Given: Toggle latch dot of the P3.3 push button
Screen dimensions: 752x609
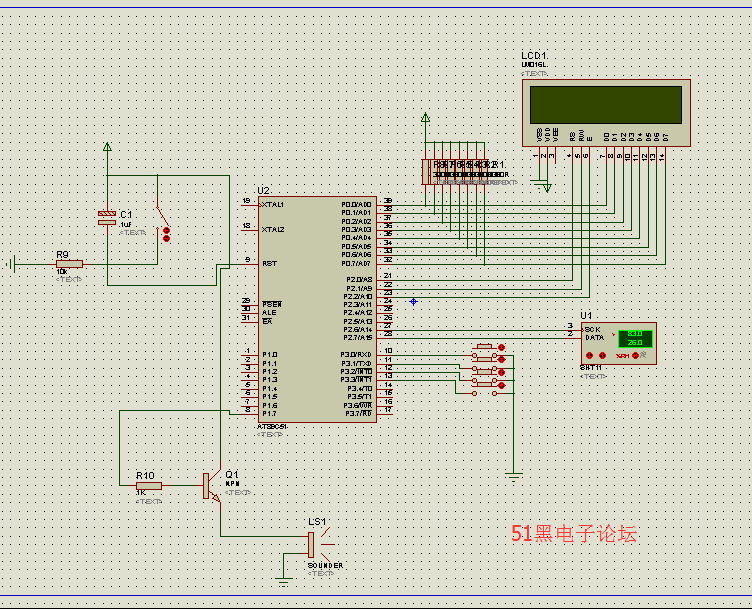Looking at the screenshot, I should pyautogui.click(x=502, y=385).
